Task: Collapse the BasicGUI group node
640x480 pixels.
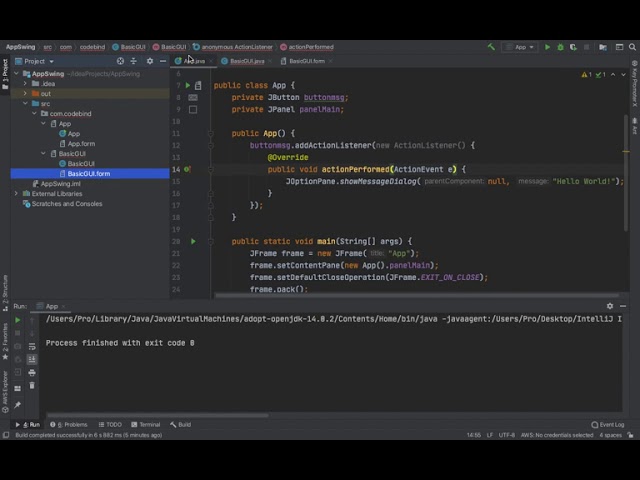Action: click(x=43, y=153)
